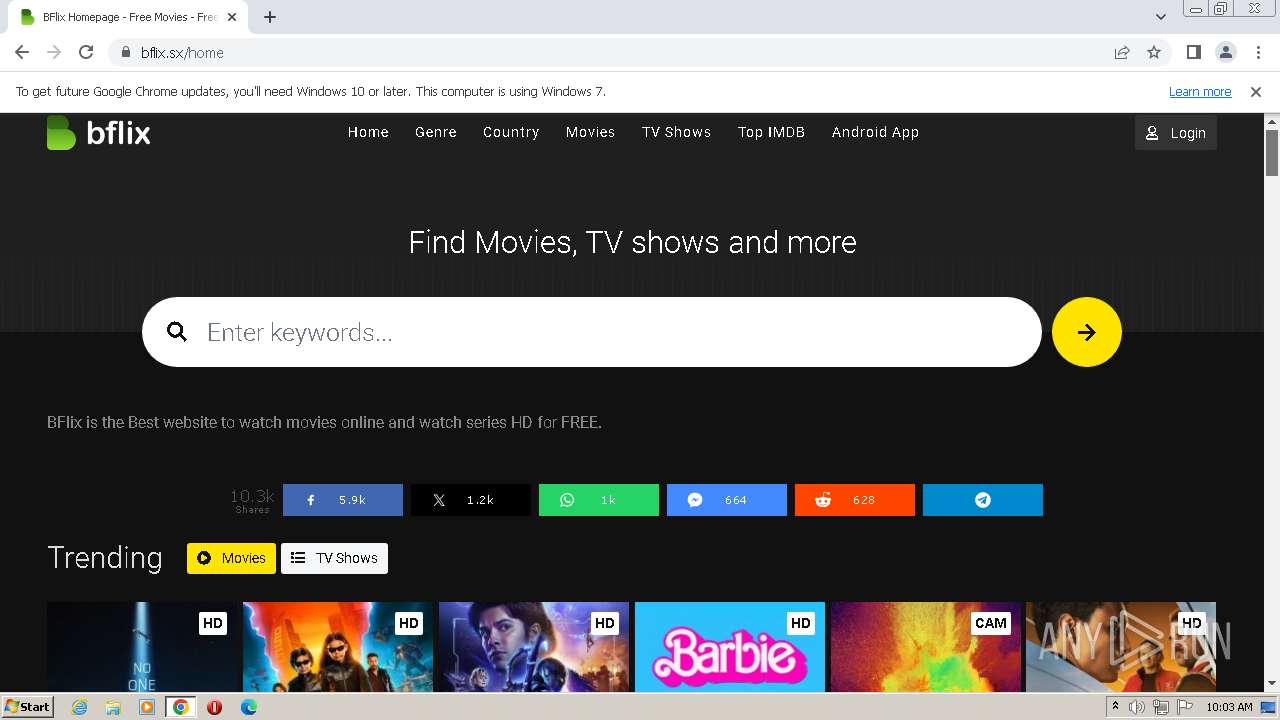Open Chrome profile avatar
Screen dimensions: 1280x720
[1225, 52]
